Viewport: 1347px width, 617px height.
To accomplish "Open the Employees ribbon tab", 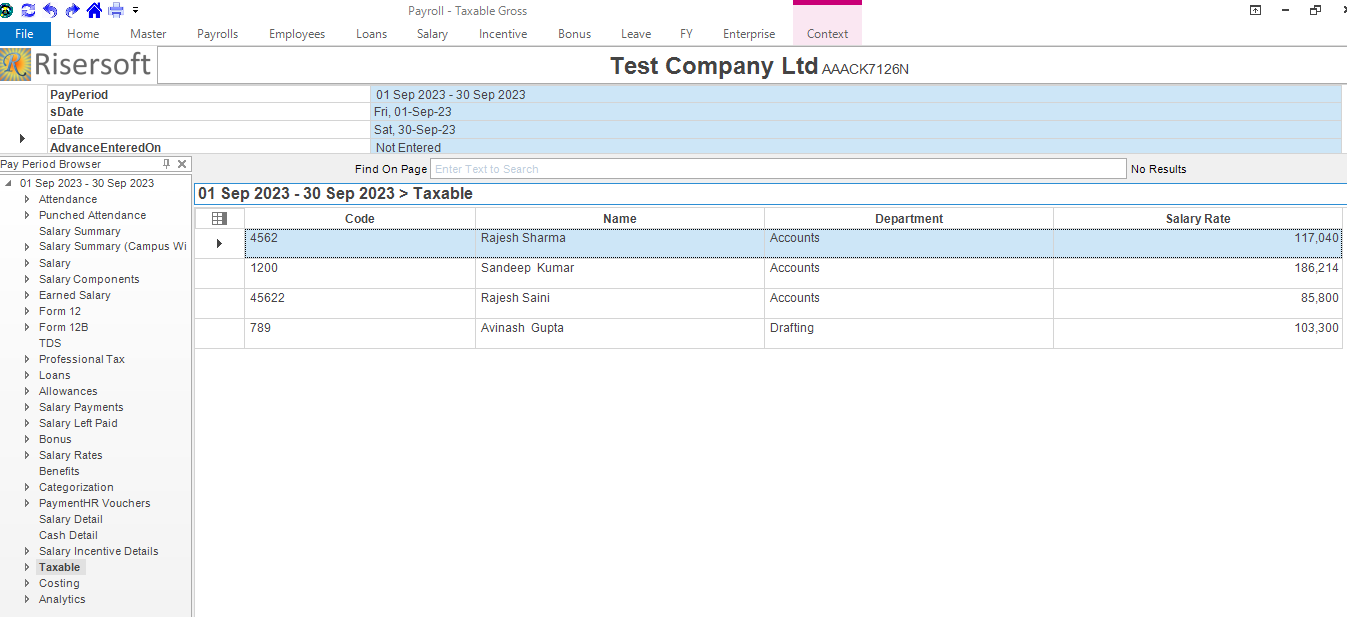I will [297, 34].
